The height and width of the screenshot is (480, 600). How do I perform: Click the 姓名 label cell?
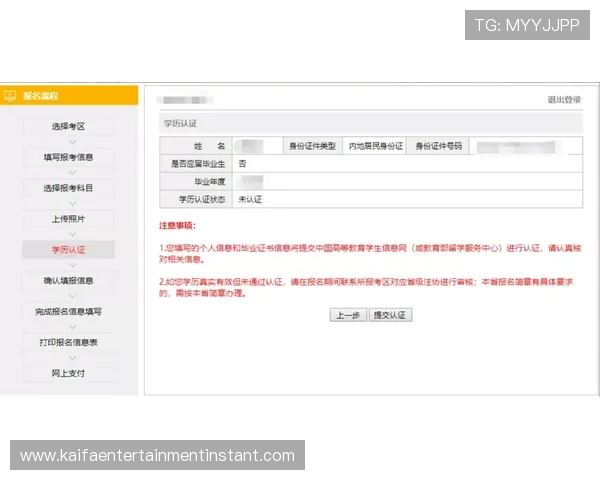196,146
